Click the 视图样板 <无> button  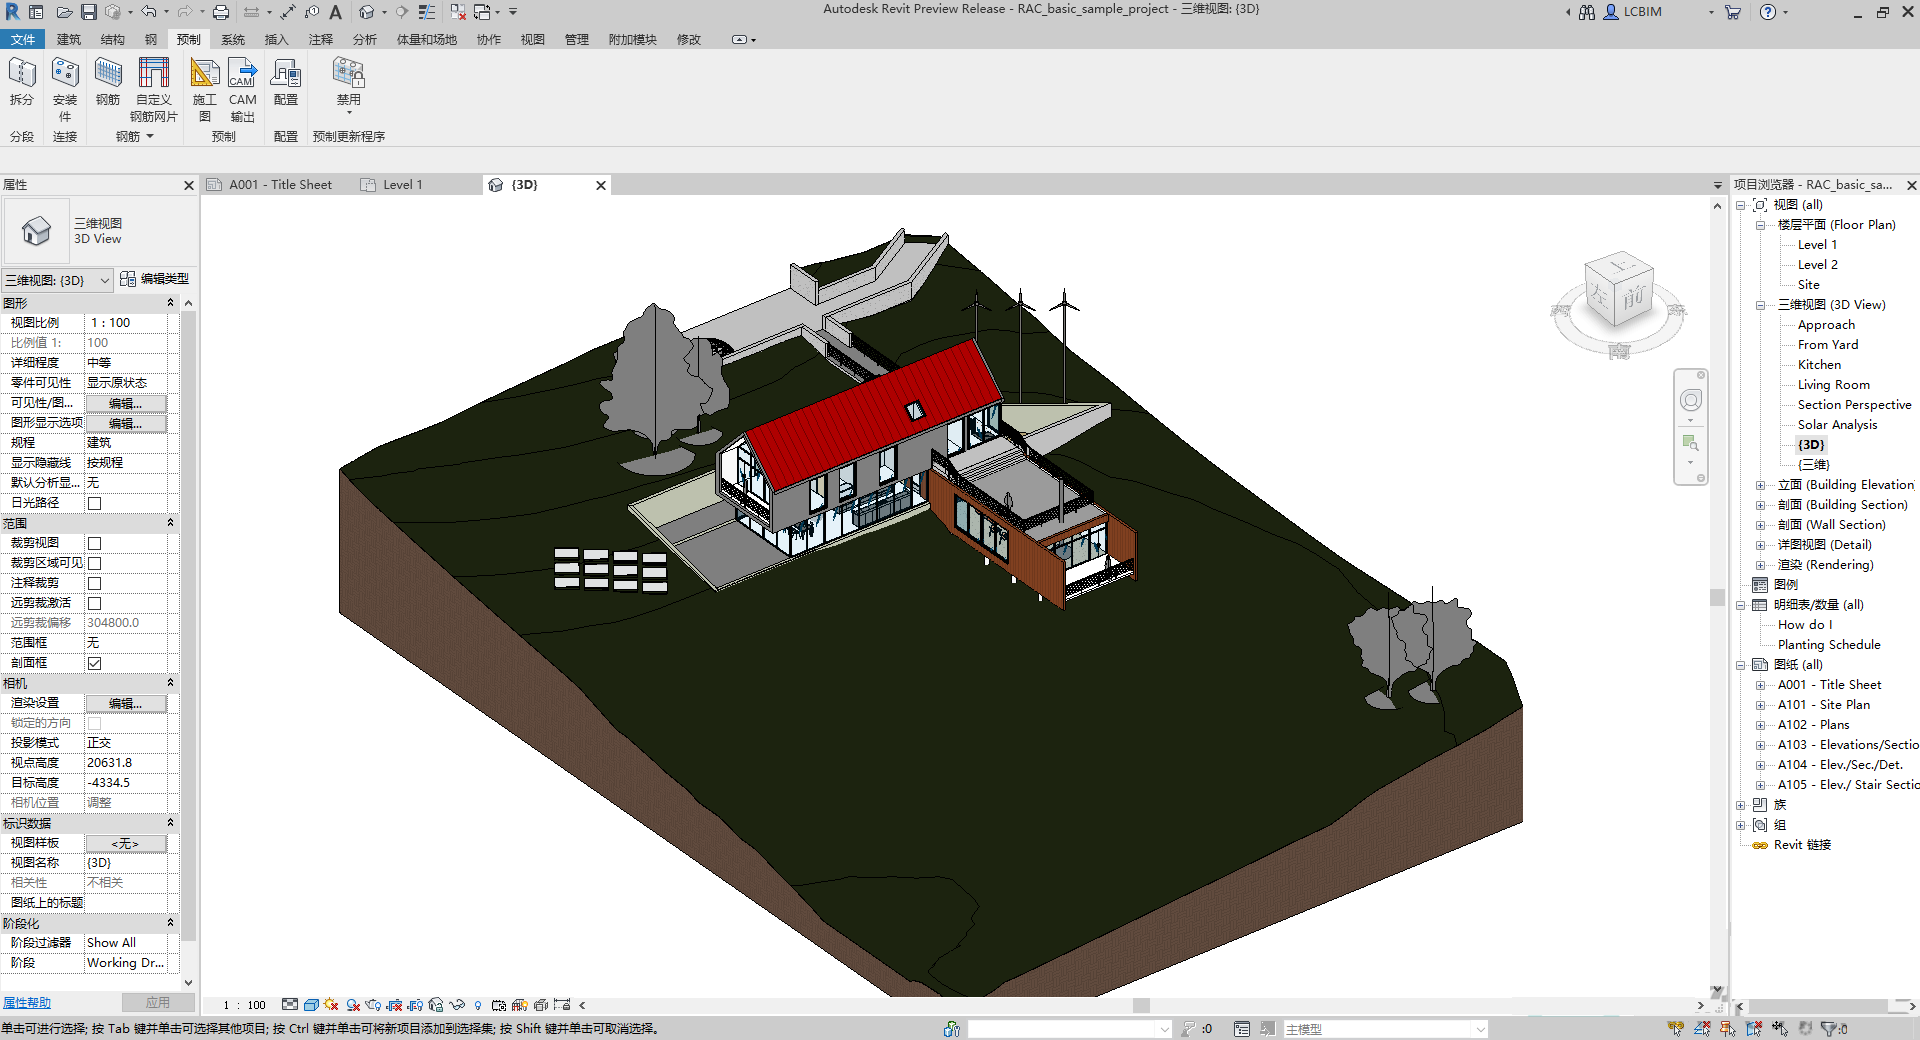pyautogui.click(x=125, y=843)
